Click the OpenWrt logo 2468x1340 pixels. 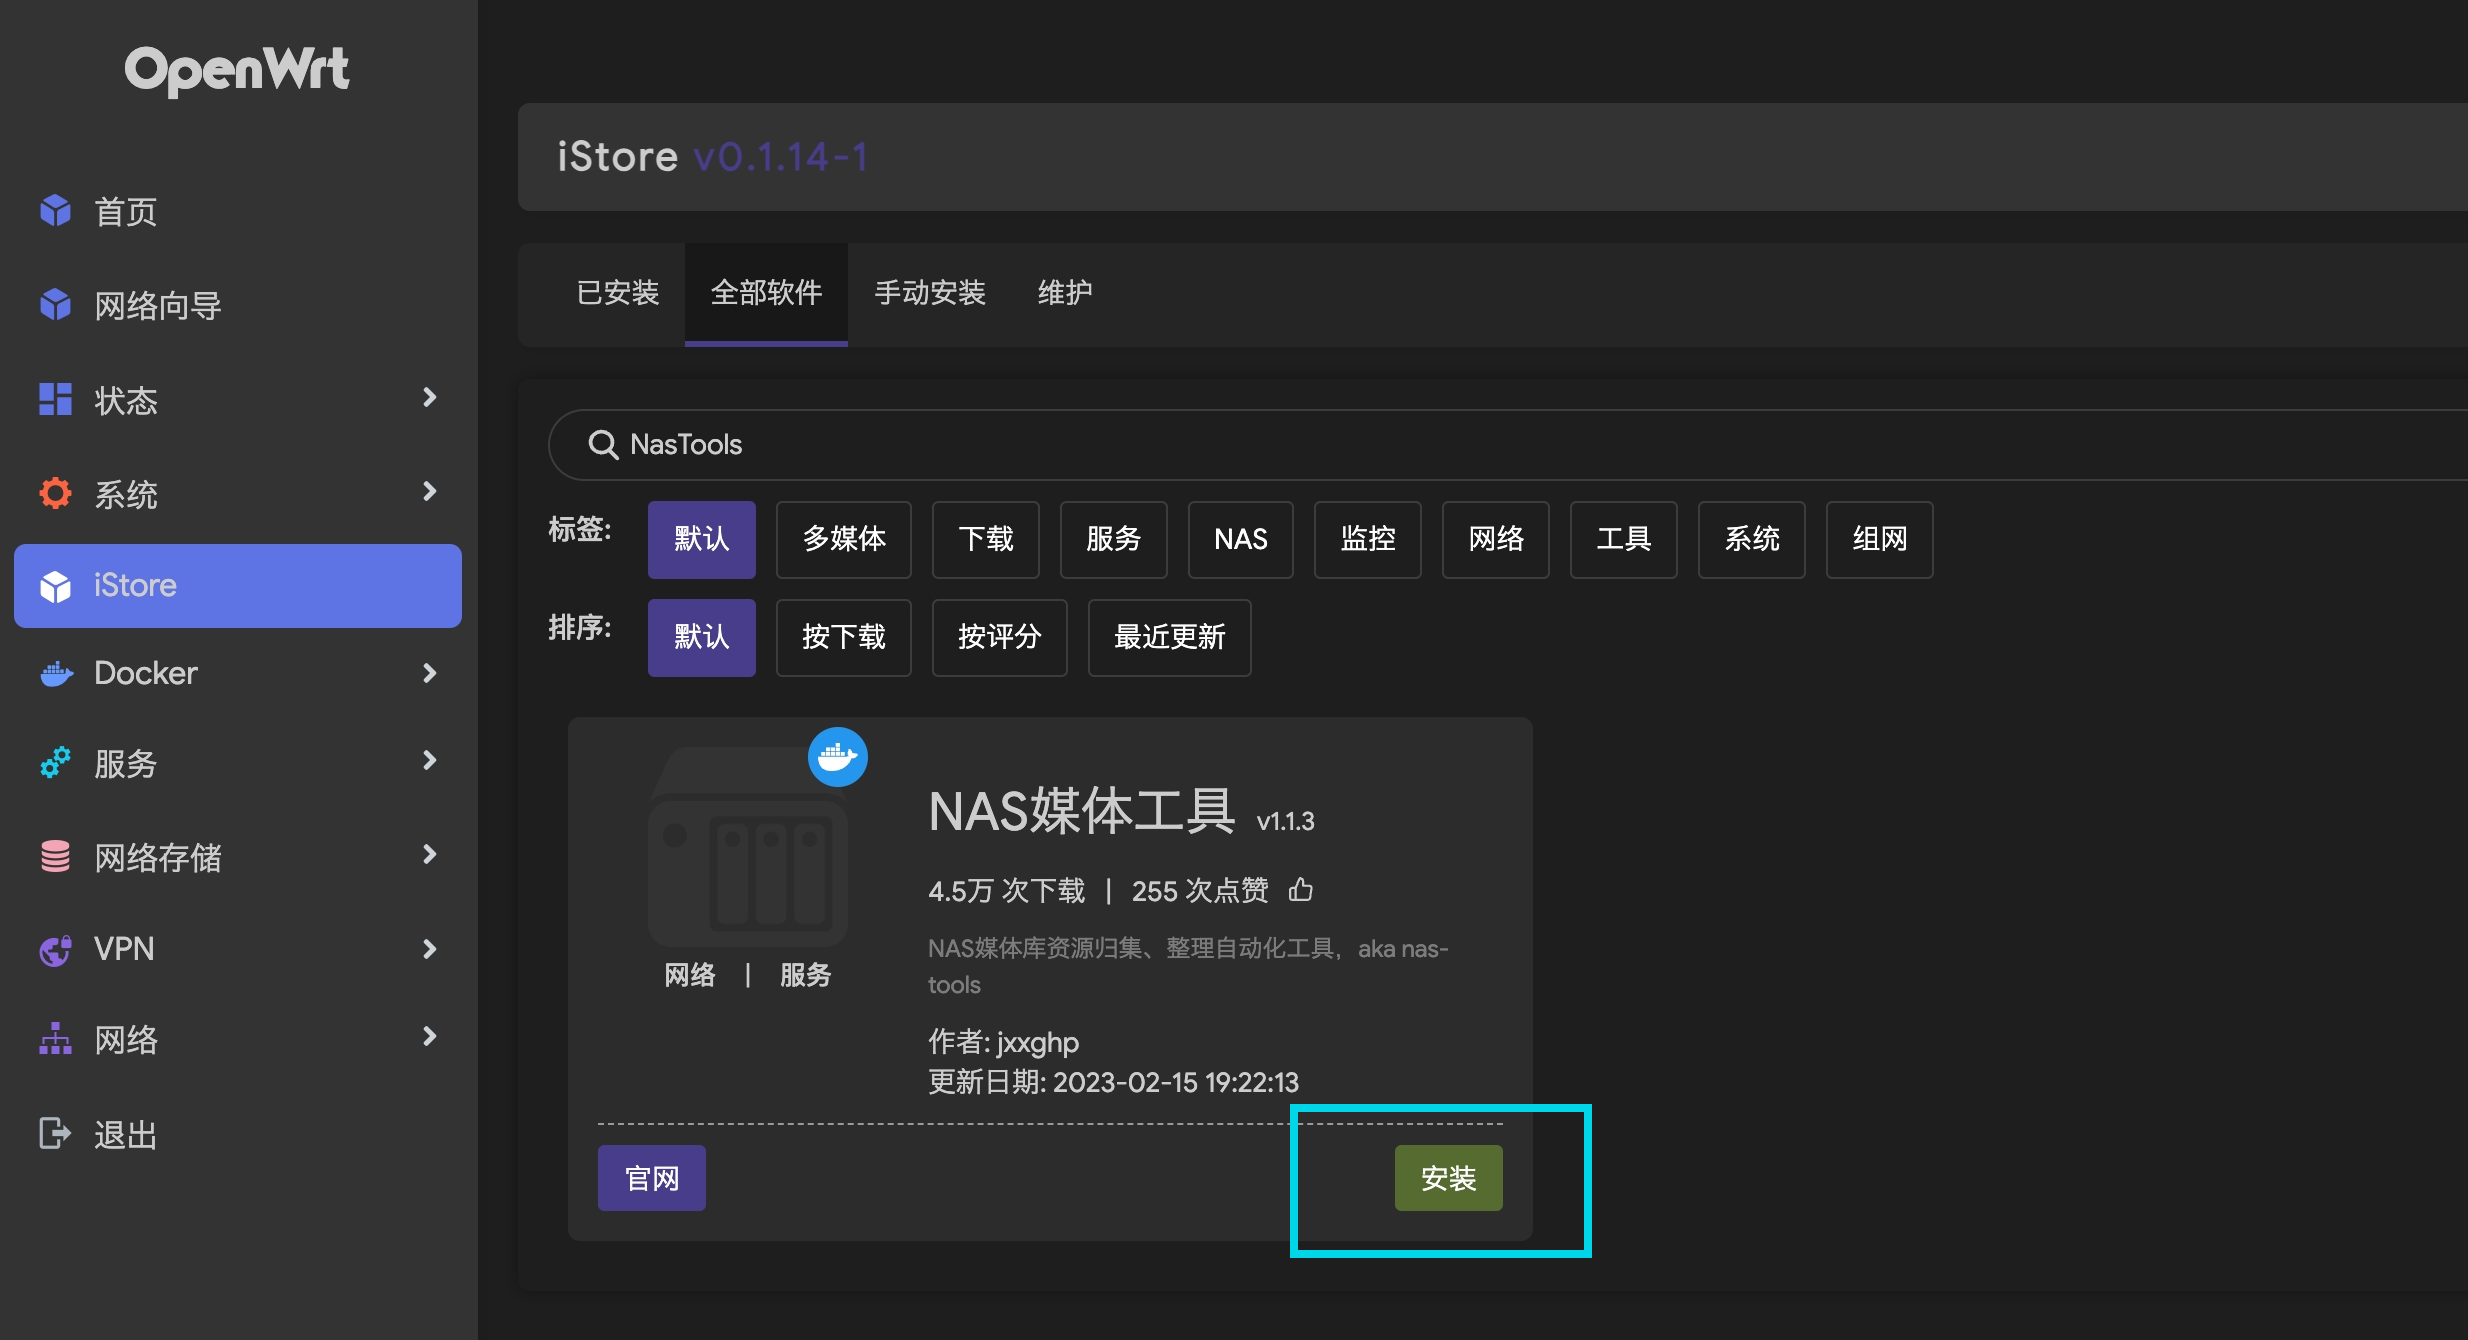click(237, 70)
